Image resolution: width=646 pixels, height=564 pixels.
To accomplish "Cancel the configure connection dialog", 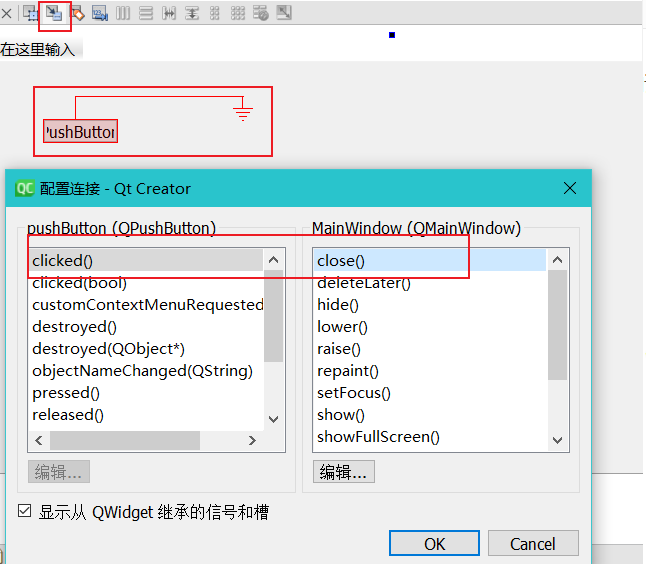I will pos(533,543).
